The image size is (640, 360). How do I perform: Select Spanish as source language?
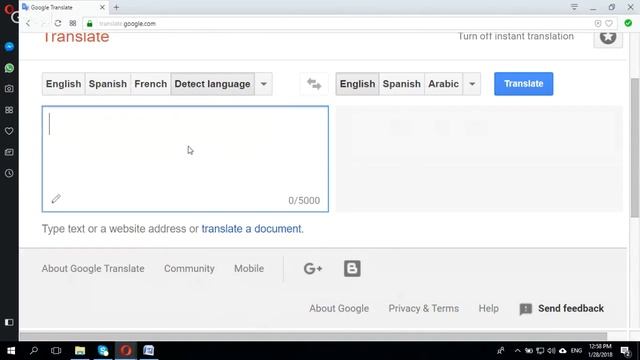coord(108,84)
